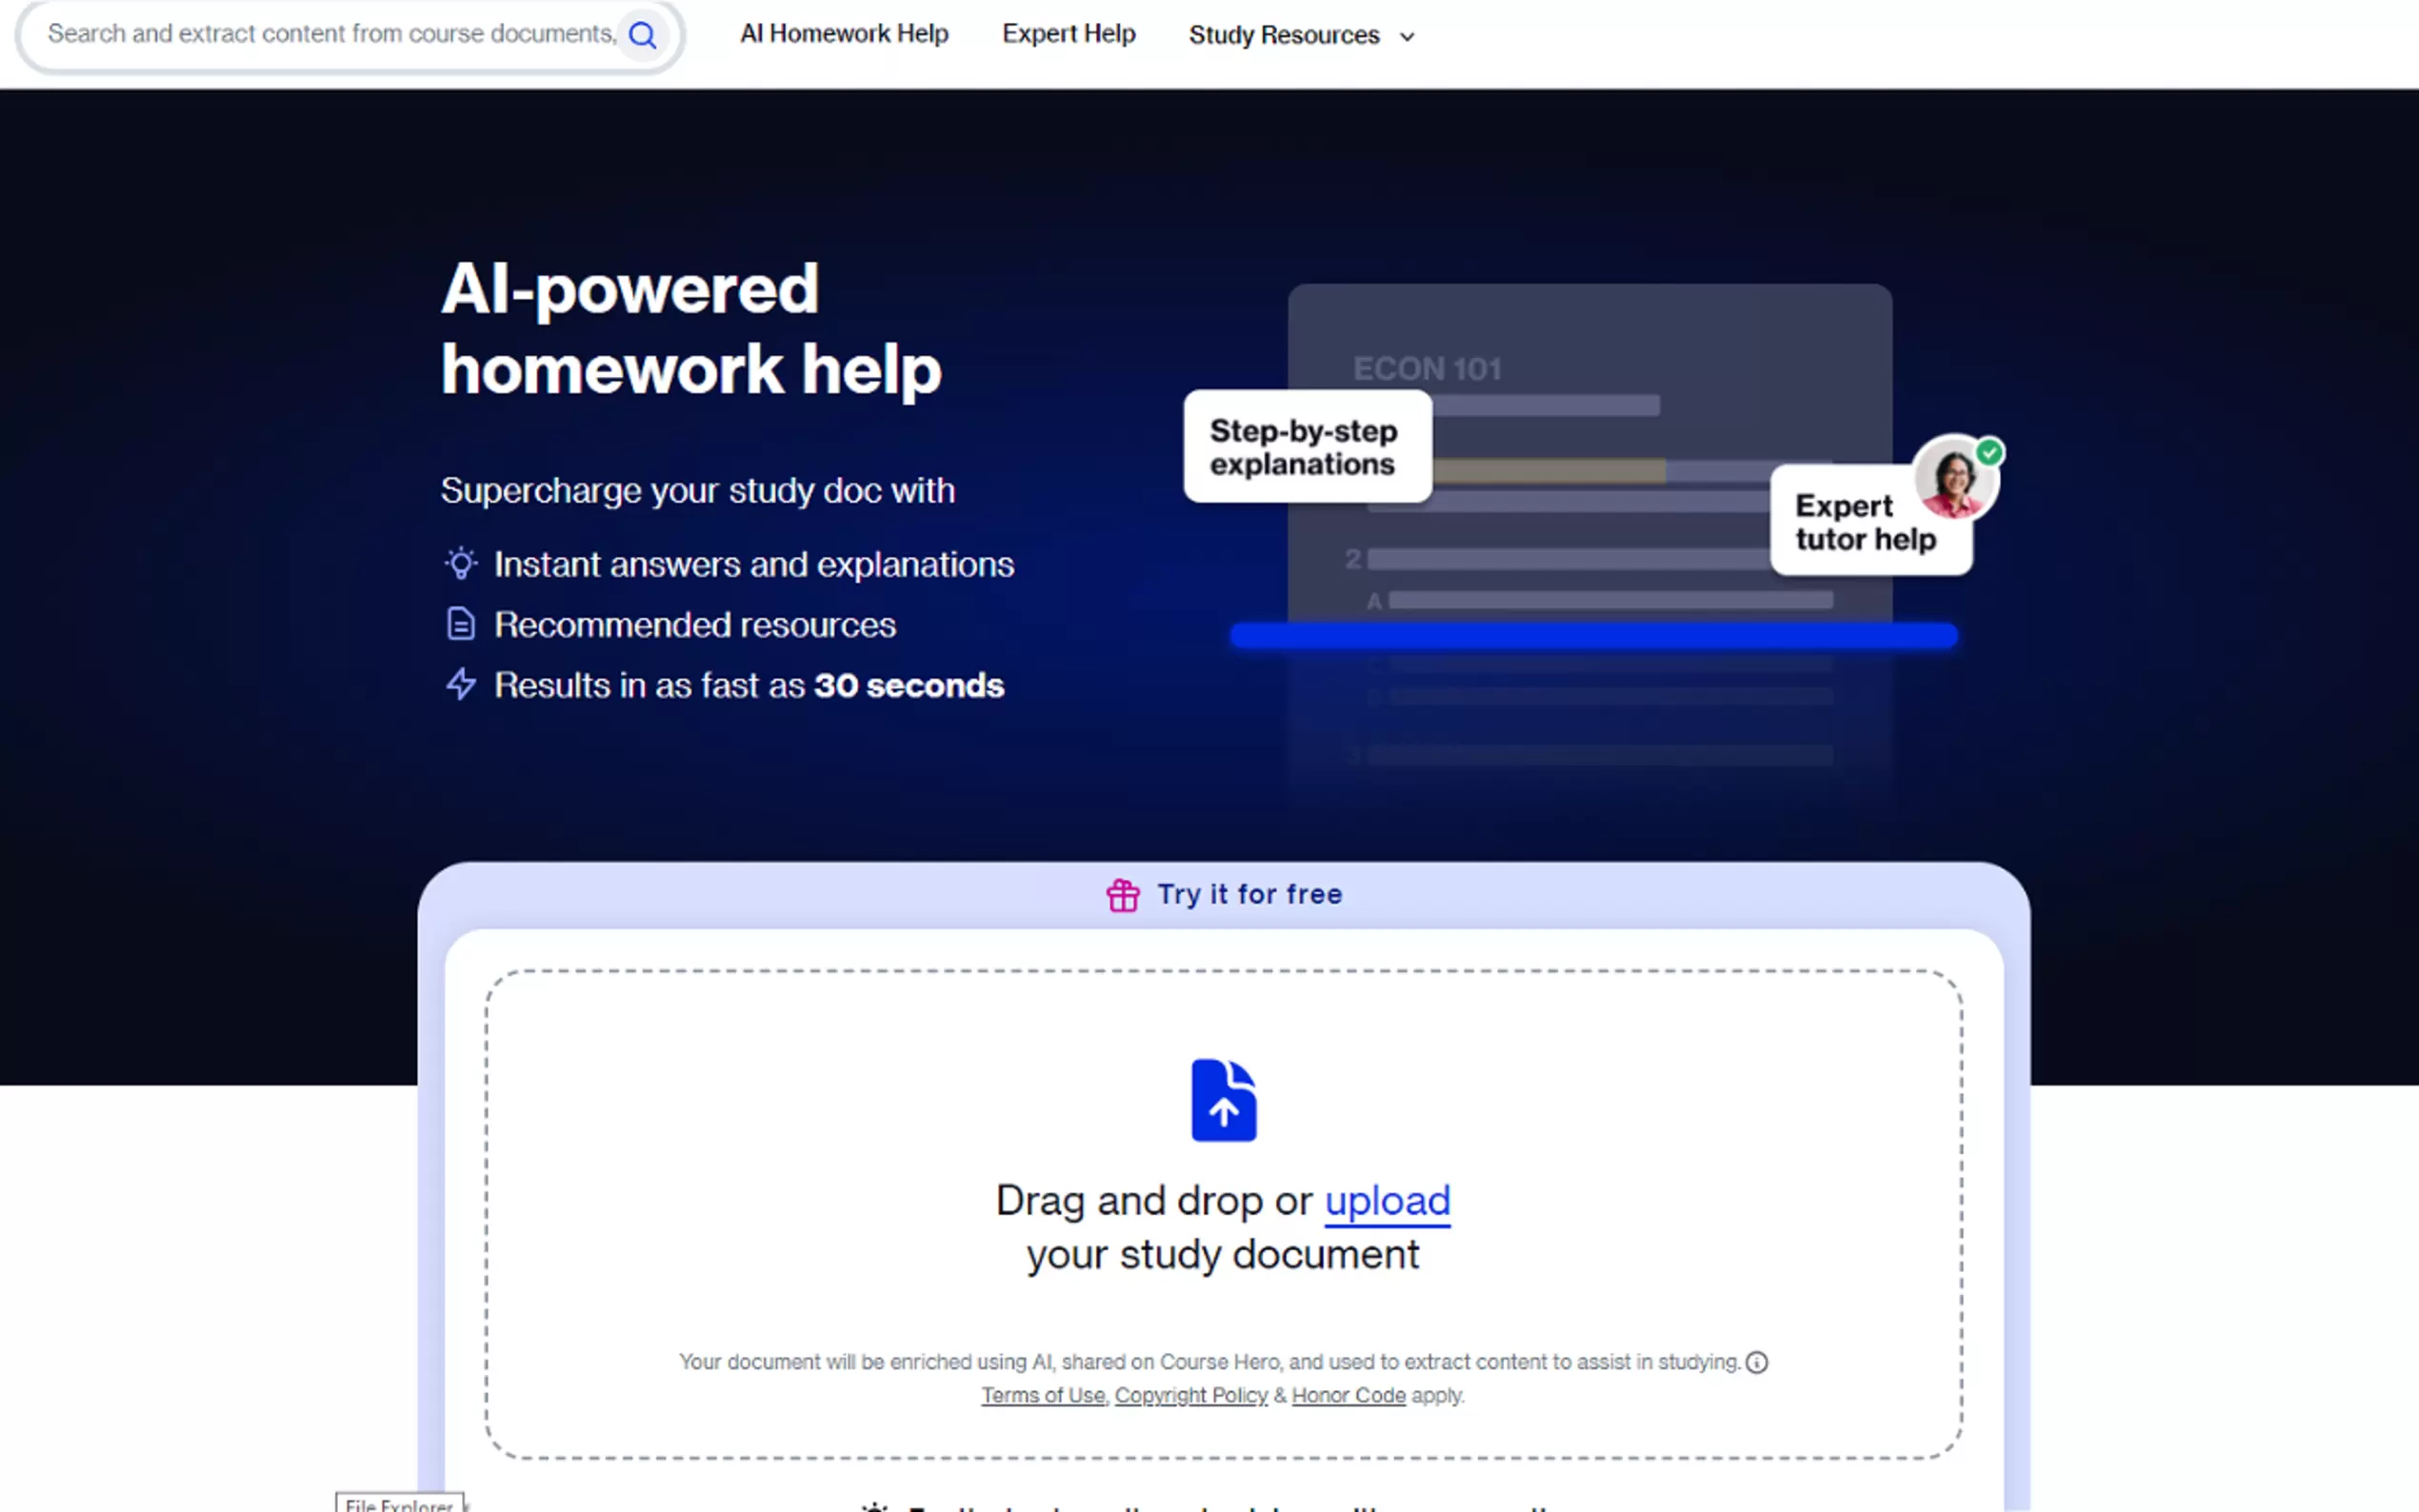The width and height of the screenshot is (2419, 1512).
Task: Click the upload link to choose a study document
Action: pyautogui.click(x=1386, y=1201)
